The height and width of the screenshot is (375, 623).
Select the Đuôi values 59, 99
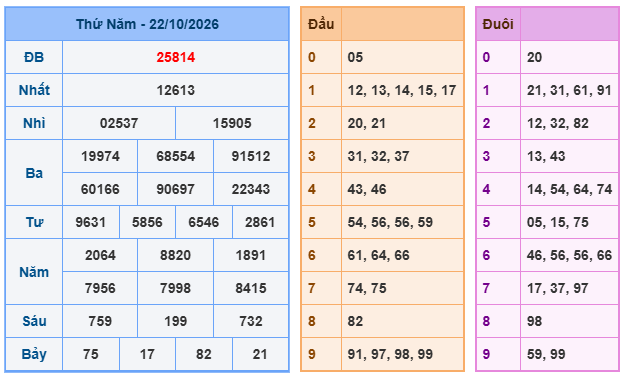coord(546,354)
